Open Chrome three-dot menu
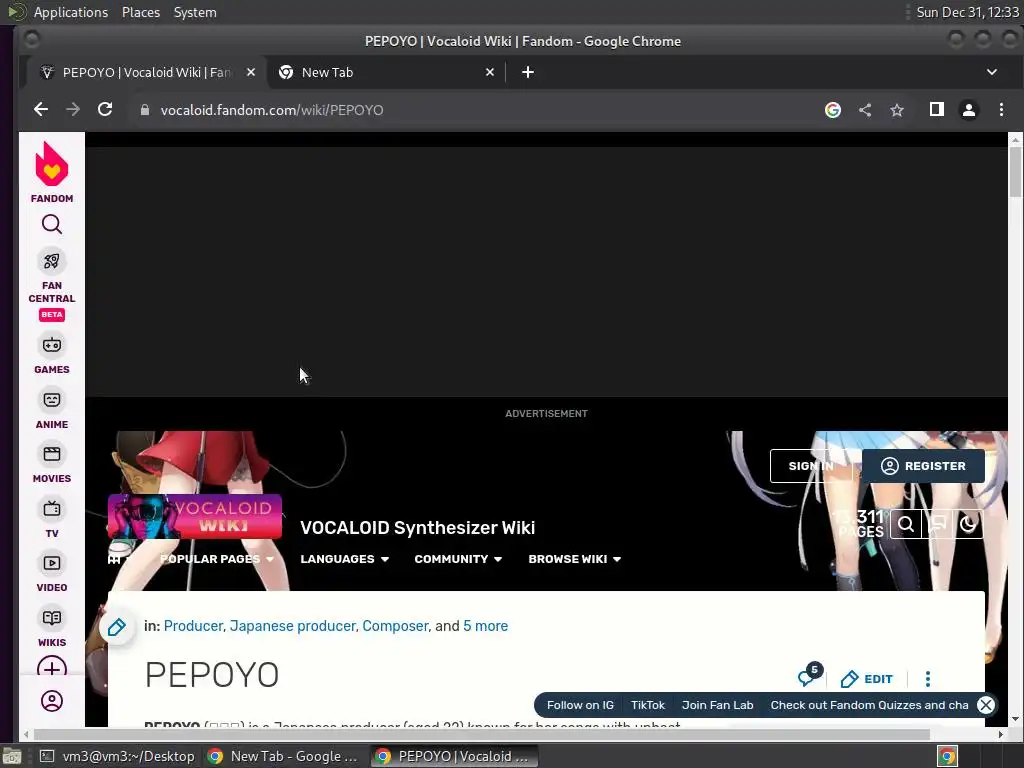The height and width of the screenshot is (768, 1024). tap(1001, 110)
